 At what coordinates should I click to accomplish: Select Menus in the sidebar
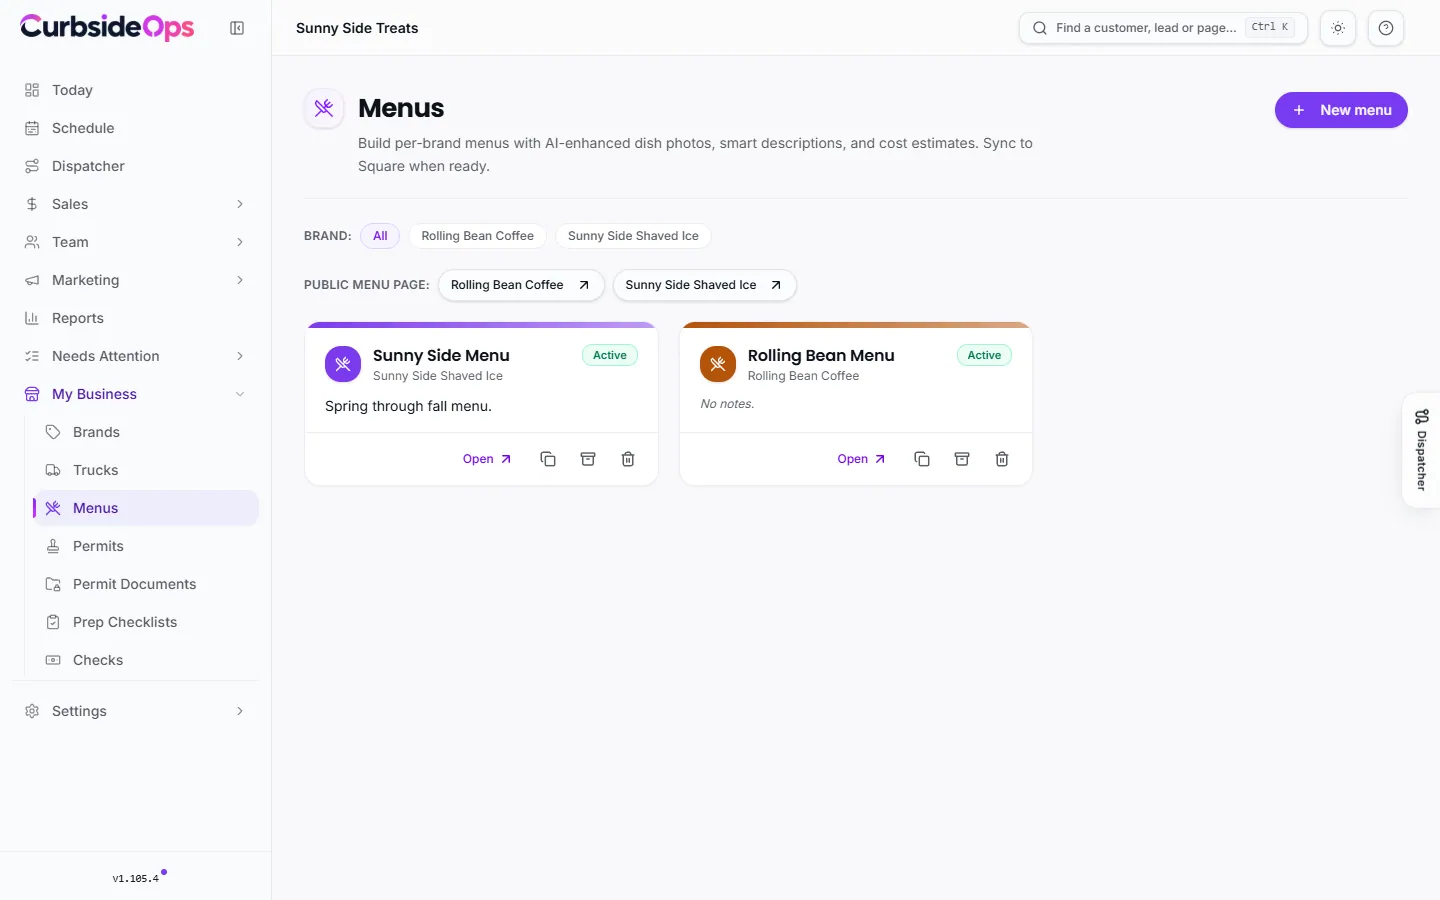pyautogui.click(x=146, y=508)
